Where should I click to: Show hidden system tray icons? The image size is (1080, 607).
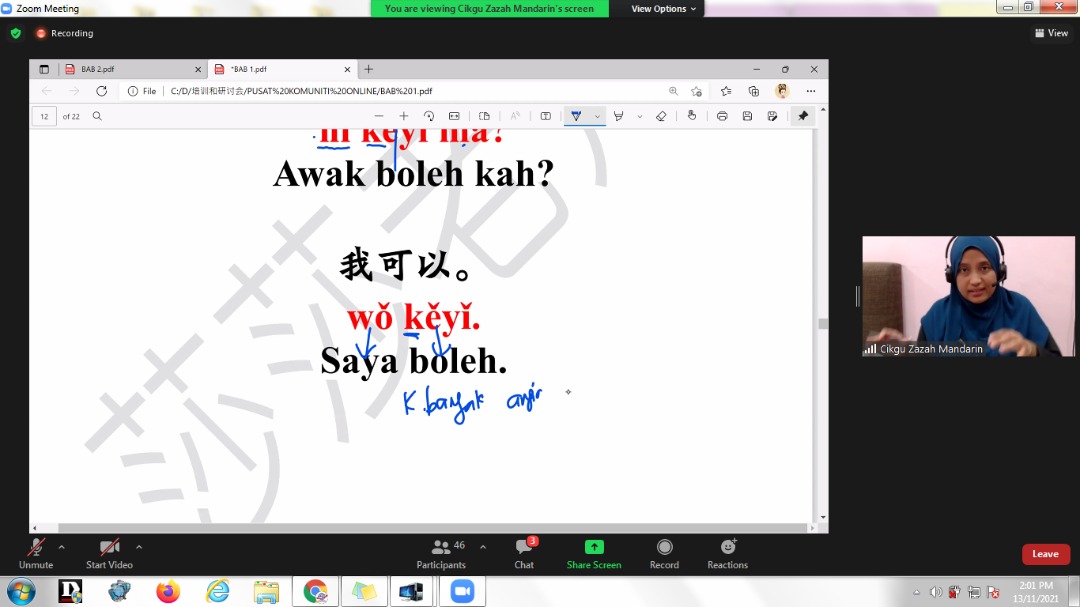(x=916, y=592)
